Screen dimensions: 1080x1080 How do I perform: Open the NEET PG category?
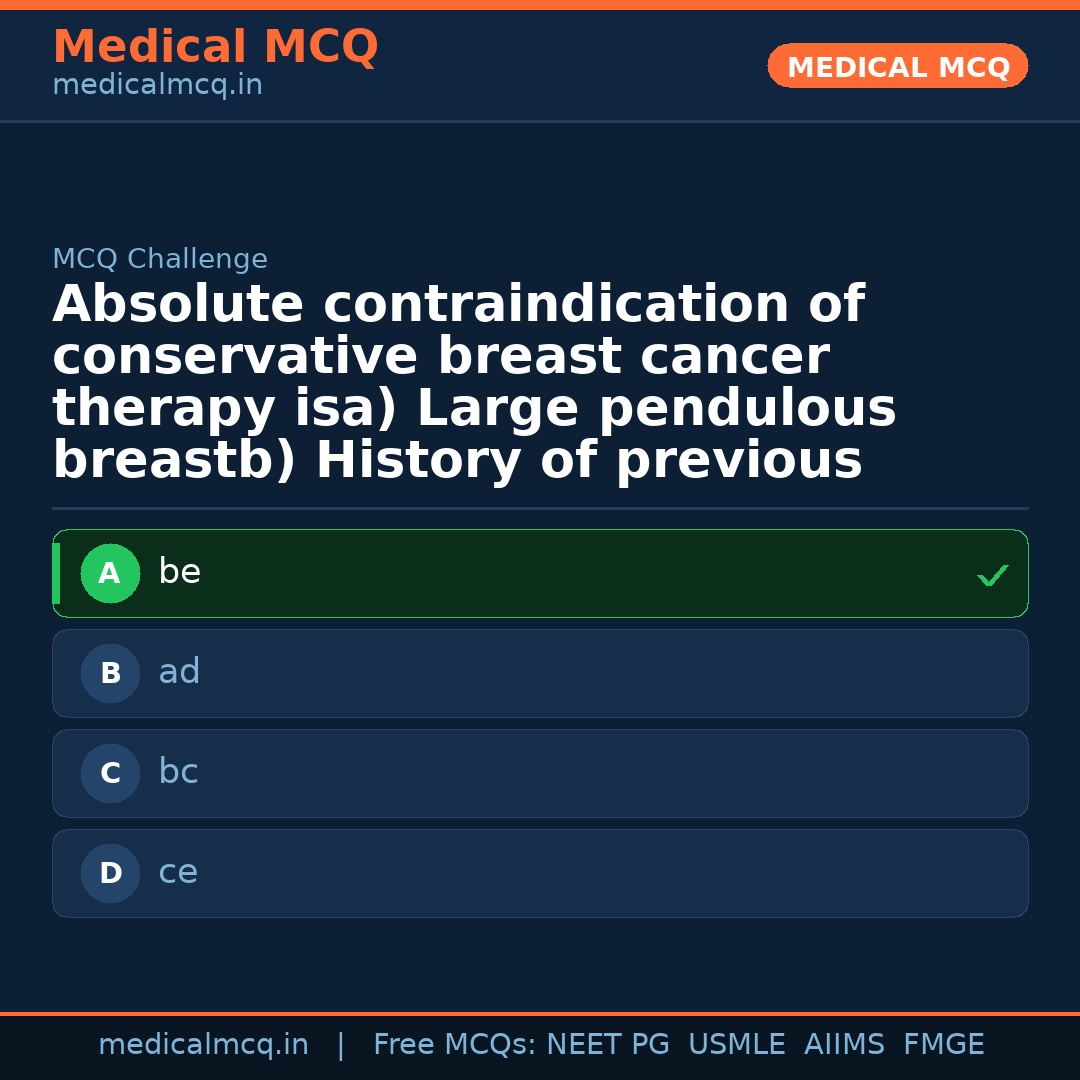click(607, 1044)
